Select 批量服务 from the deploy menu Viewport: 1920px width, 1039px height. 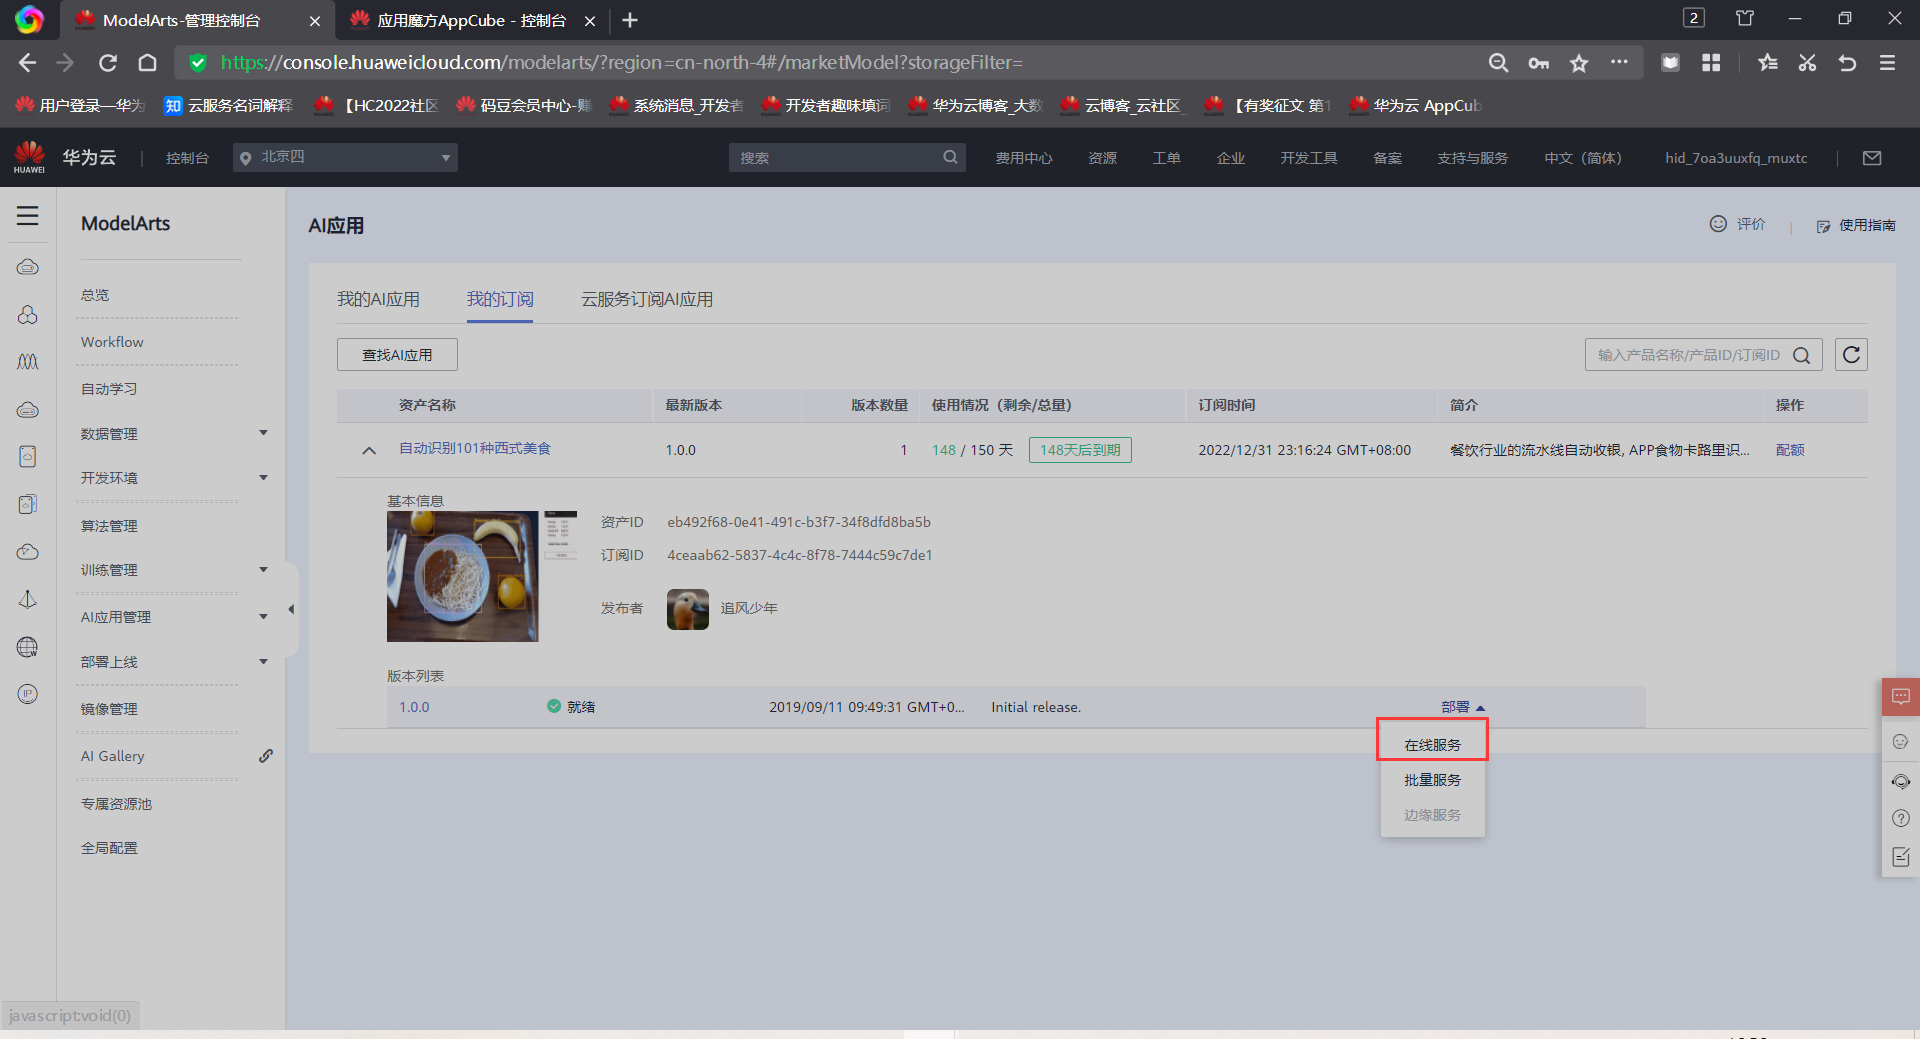pyautogui.click(x=1432, y=780)
